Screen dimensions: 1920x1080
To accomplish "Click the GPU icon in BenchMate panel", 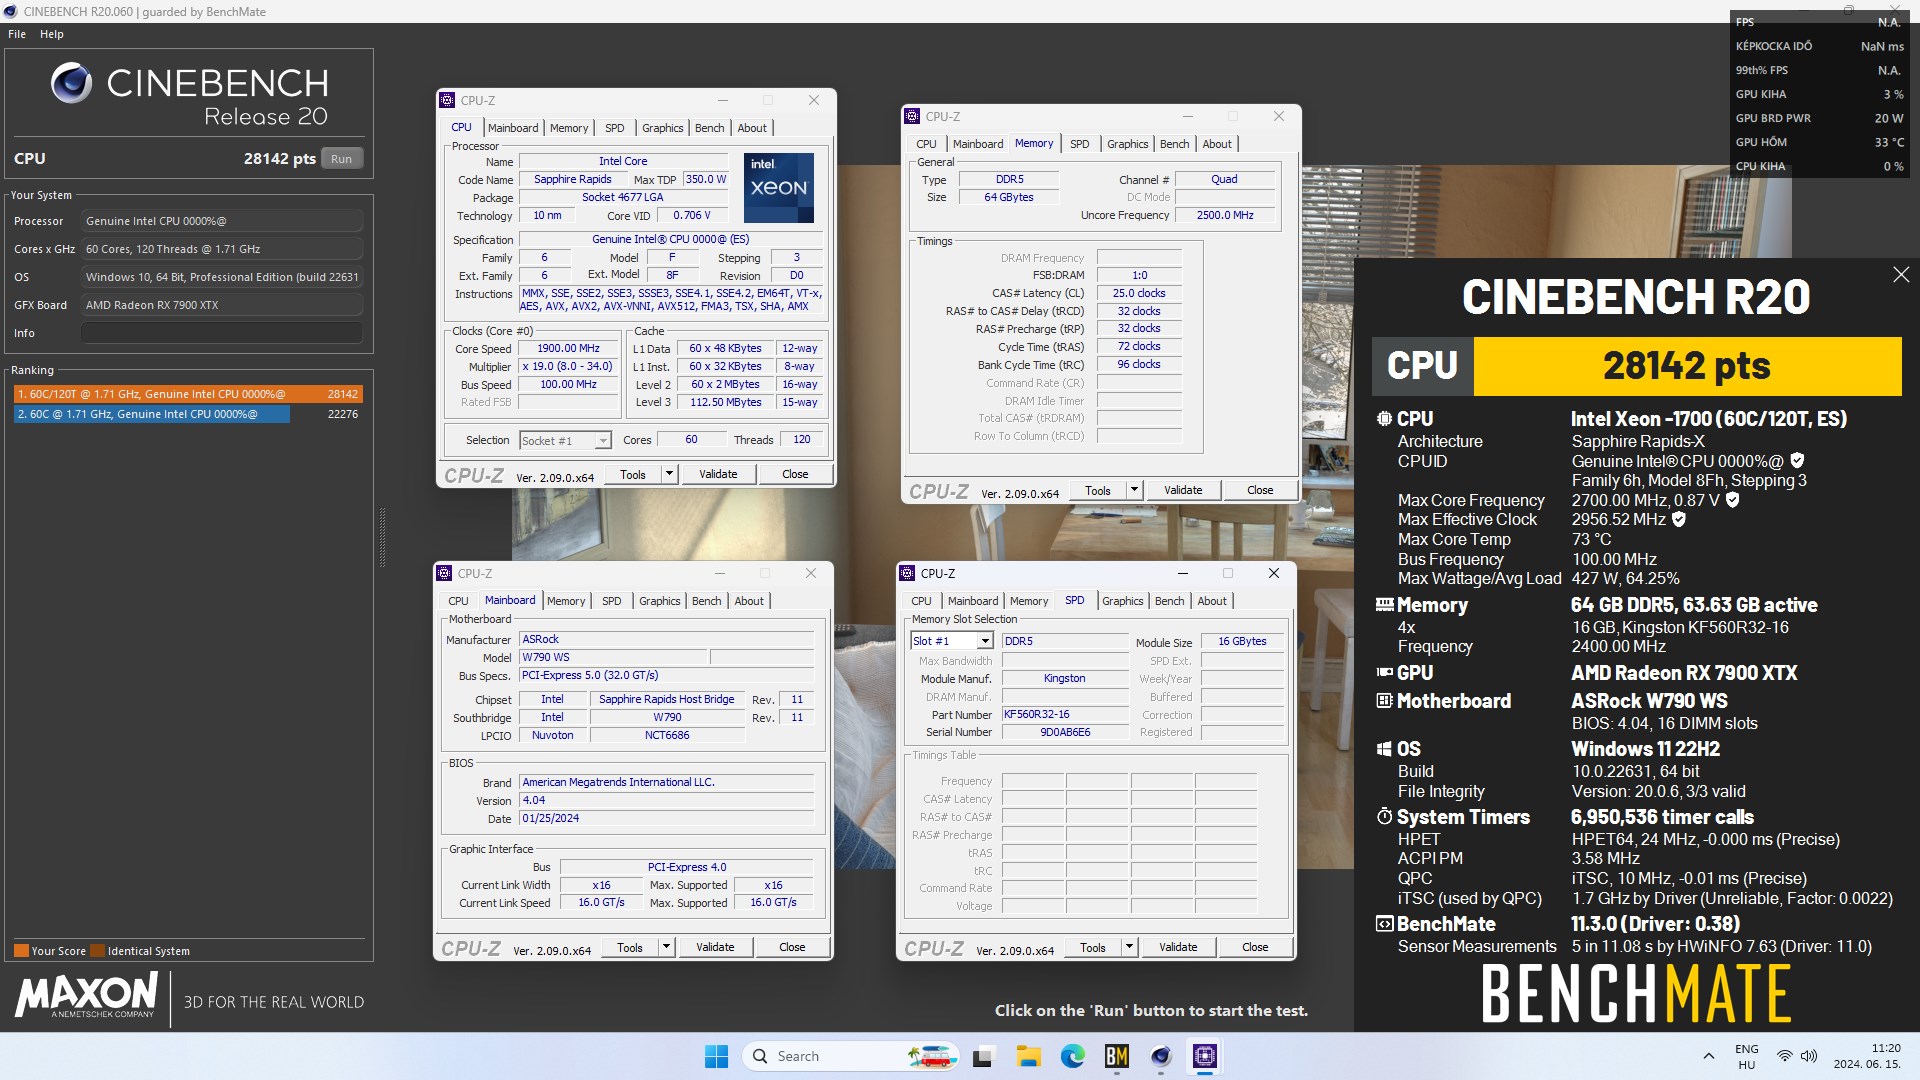I will click(1384, 673).
